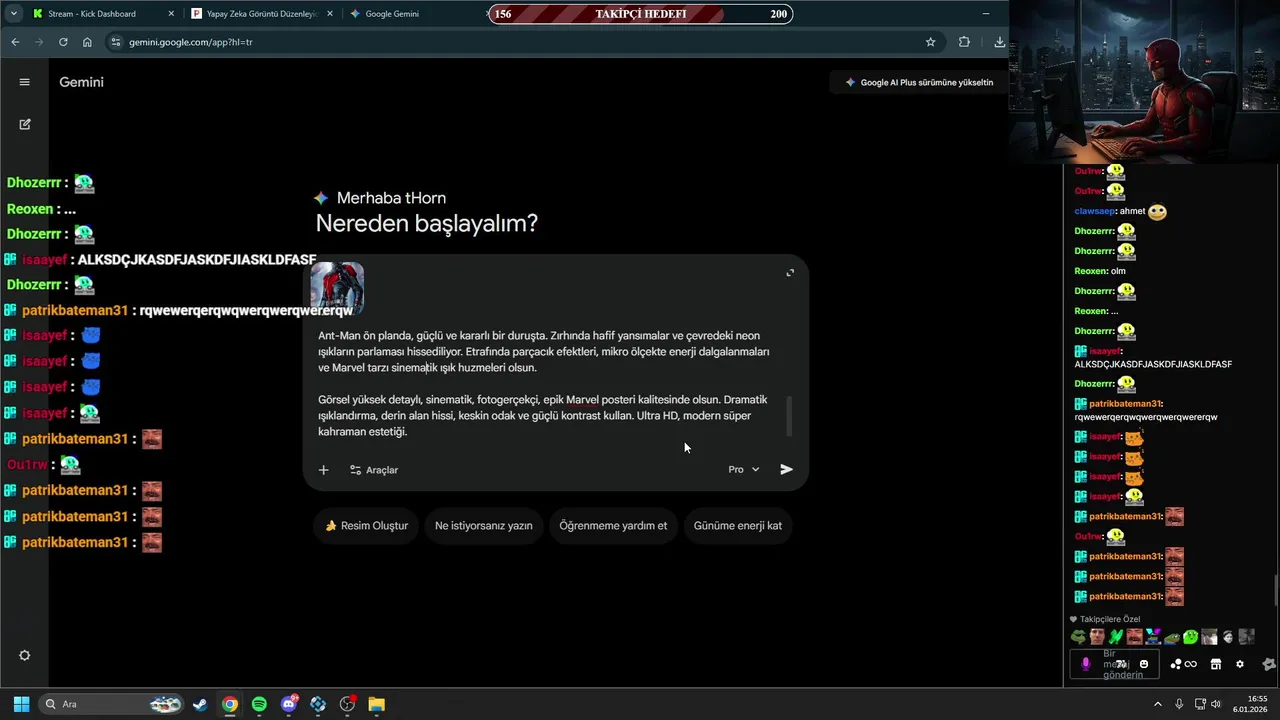Click clawsaep username in Kick chat
The image size is (1280, 720).
pos(1095,211)
